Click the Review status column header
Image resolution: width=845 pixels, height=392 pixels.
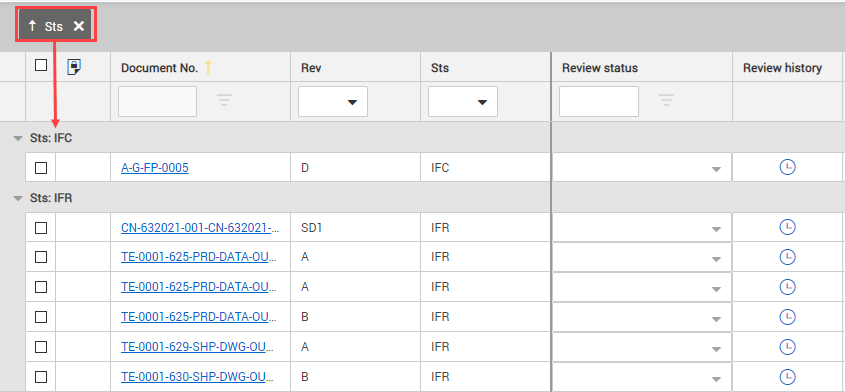click(600, 68)
